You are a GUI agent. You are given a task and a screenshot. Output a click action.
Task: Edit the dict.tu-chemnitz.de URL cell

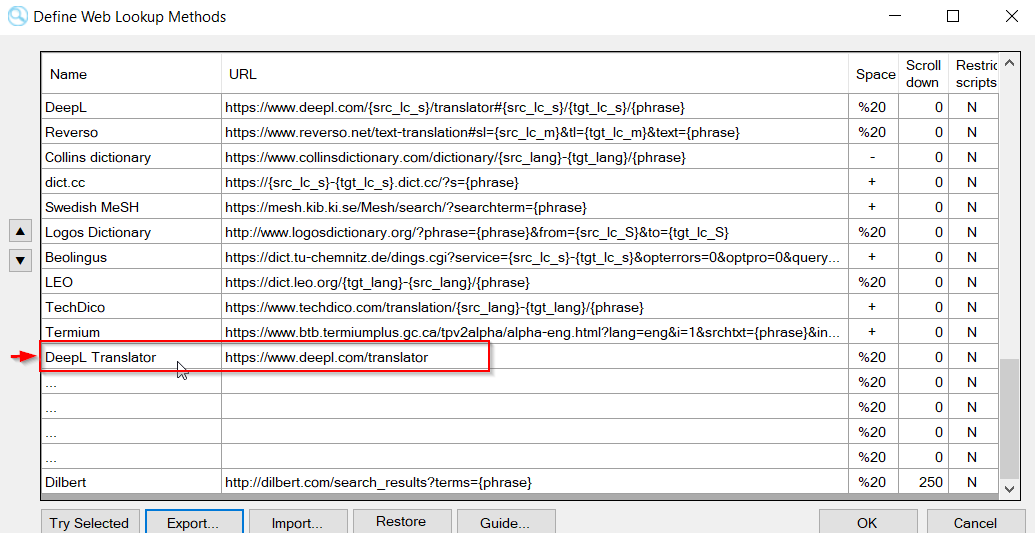tap(535, 257)
